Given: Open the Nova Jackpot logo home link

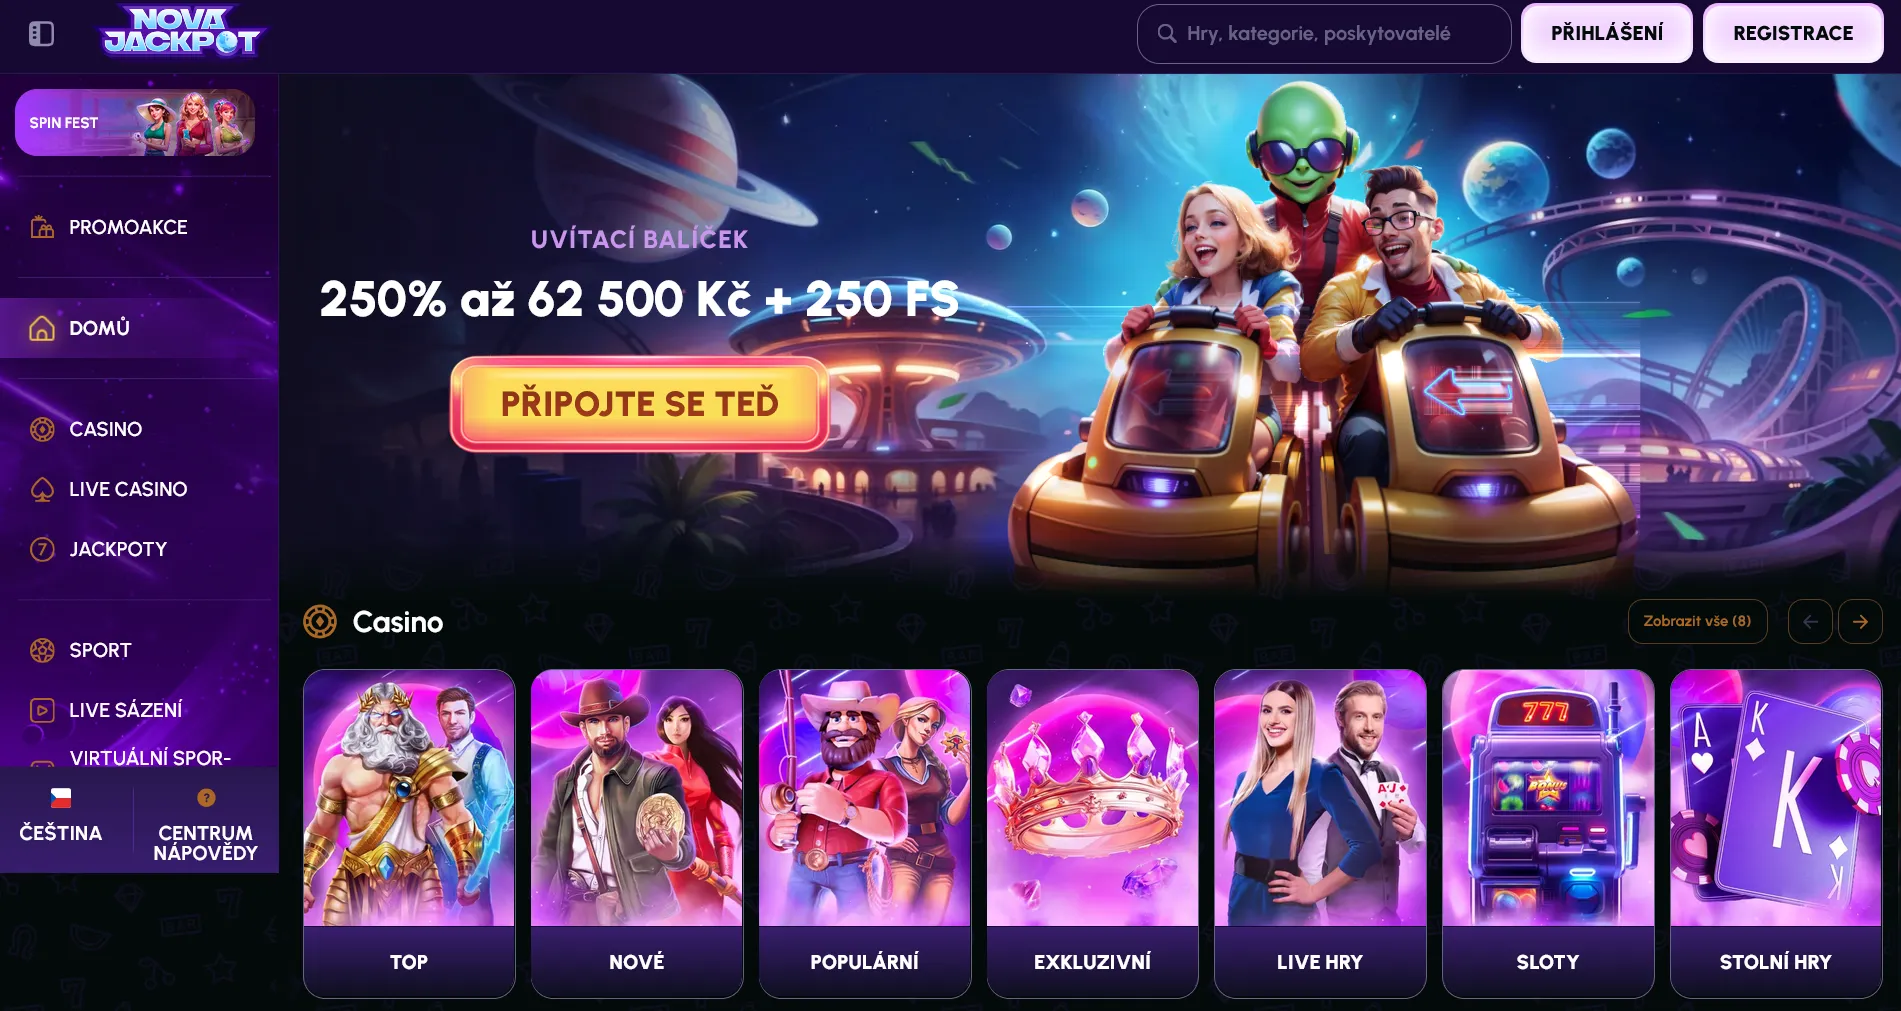Looking at the screenshot, I should (x=181, y=31).
